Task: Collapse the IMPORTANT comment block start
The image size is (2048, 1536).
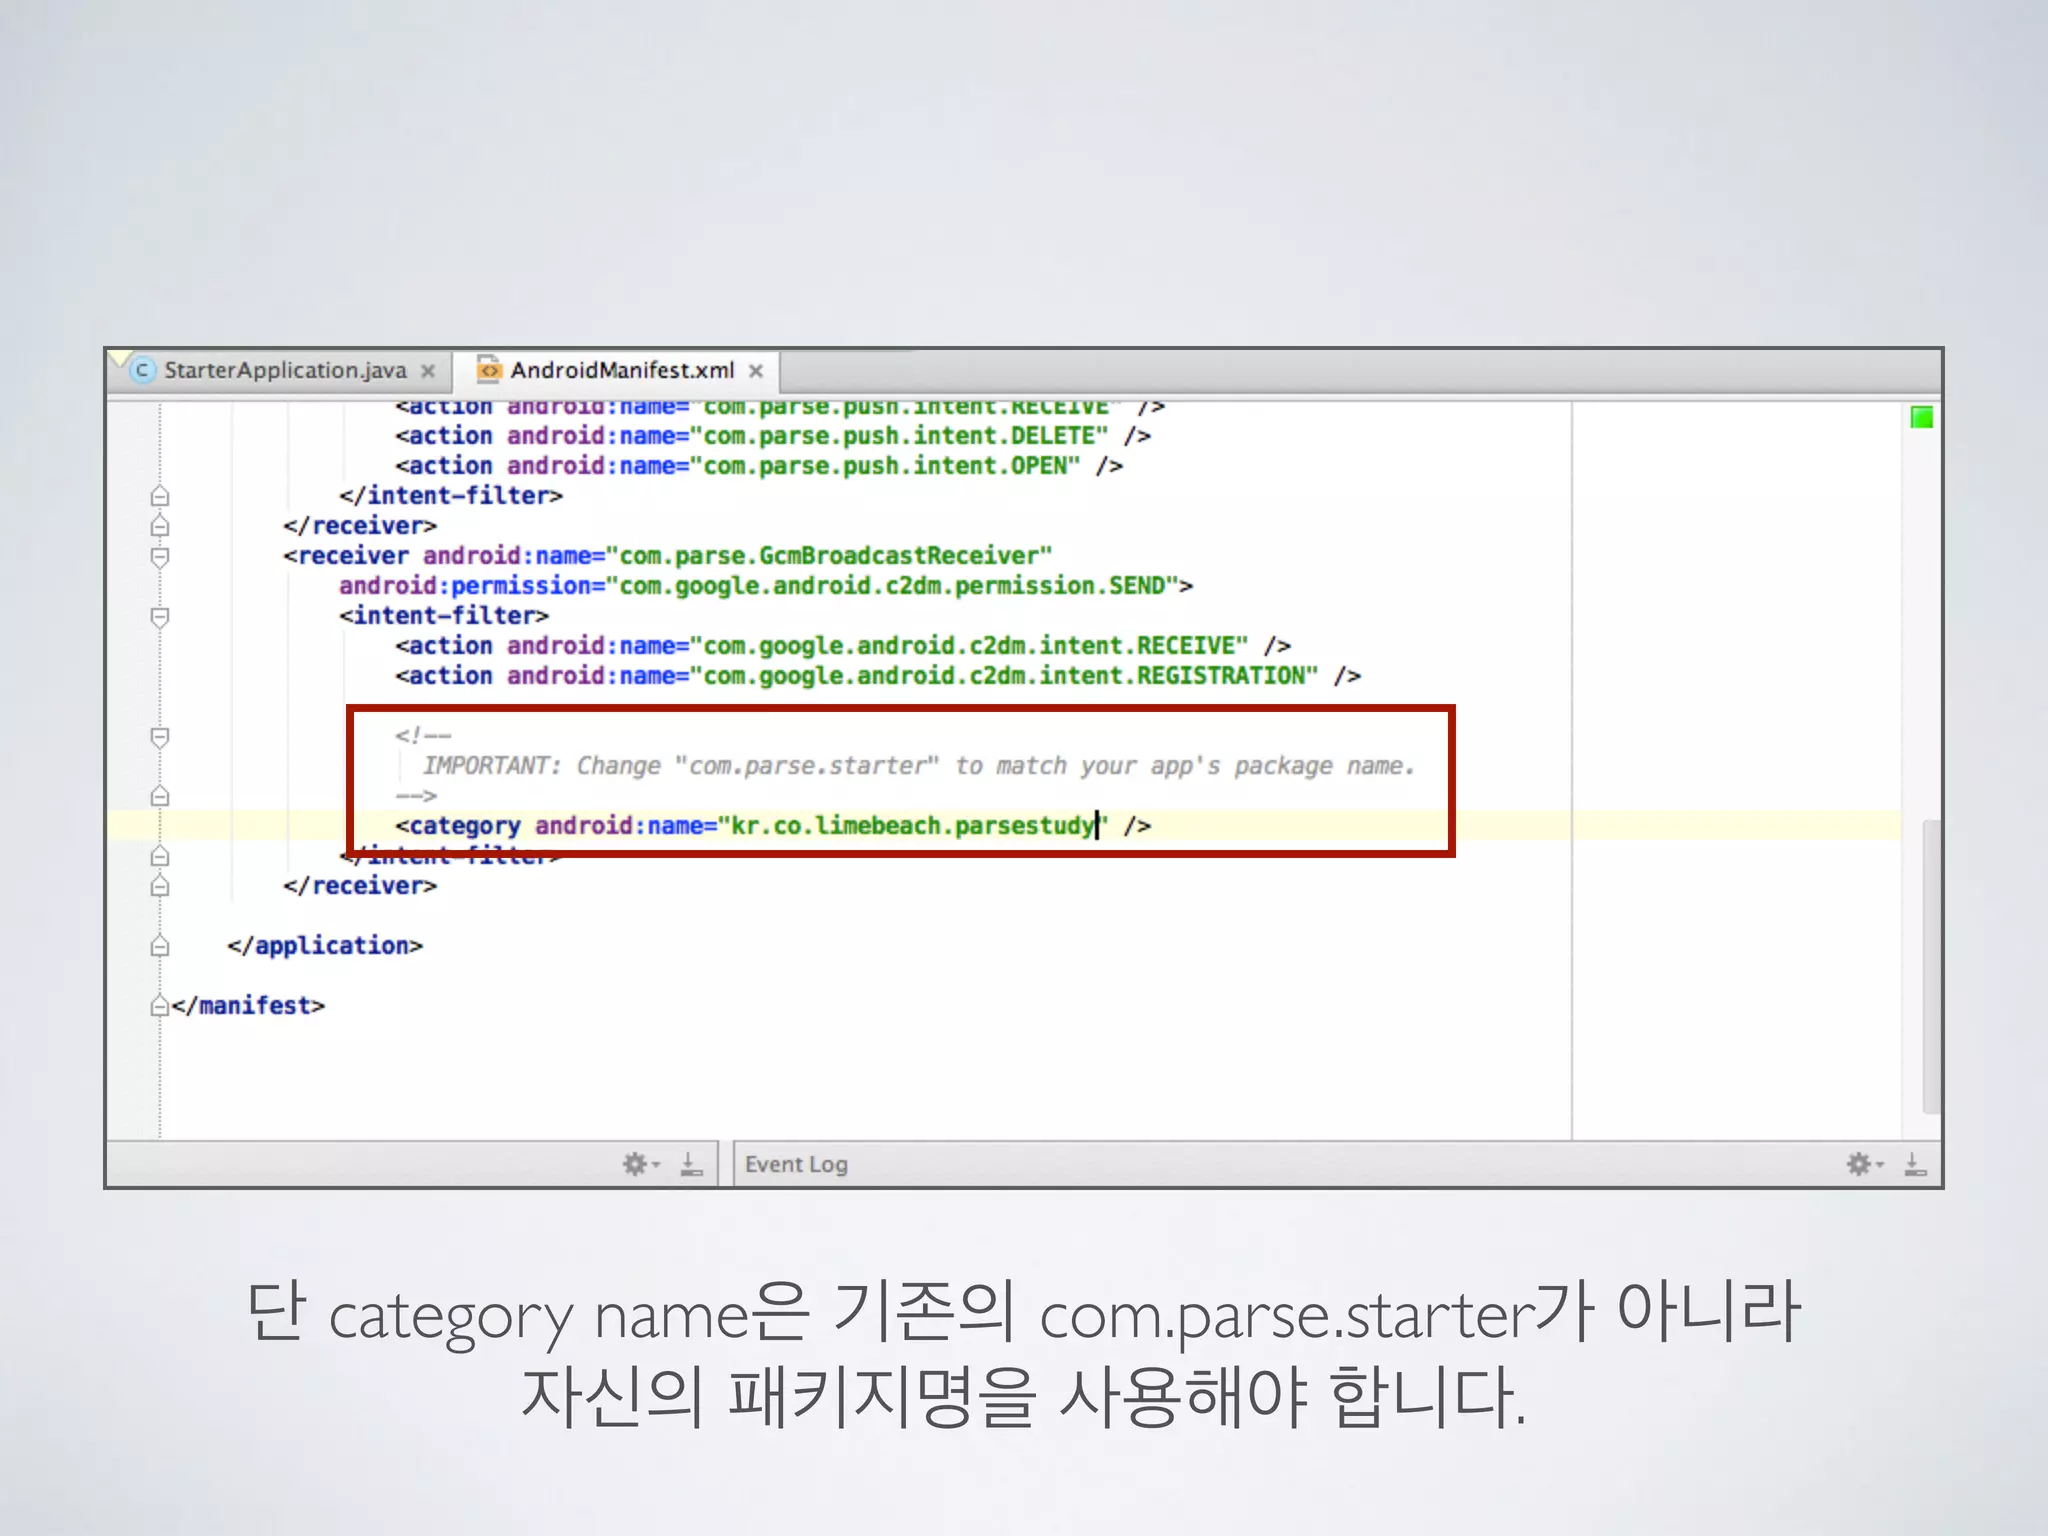Action: [160, 737]
